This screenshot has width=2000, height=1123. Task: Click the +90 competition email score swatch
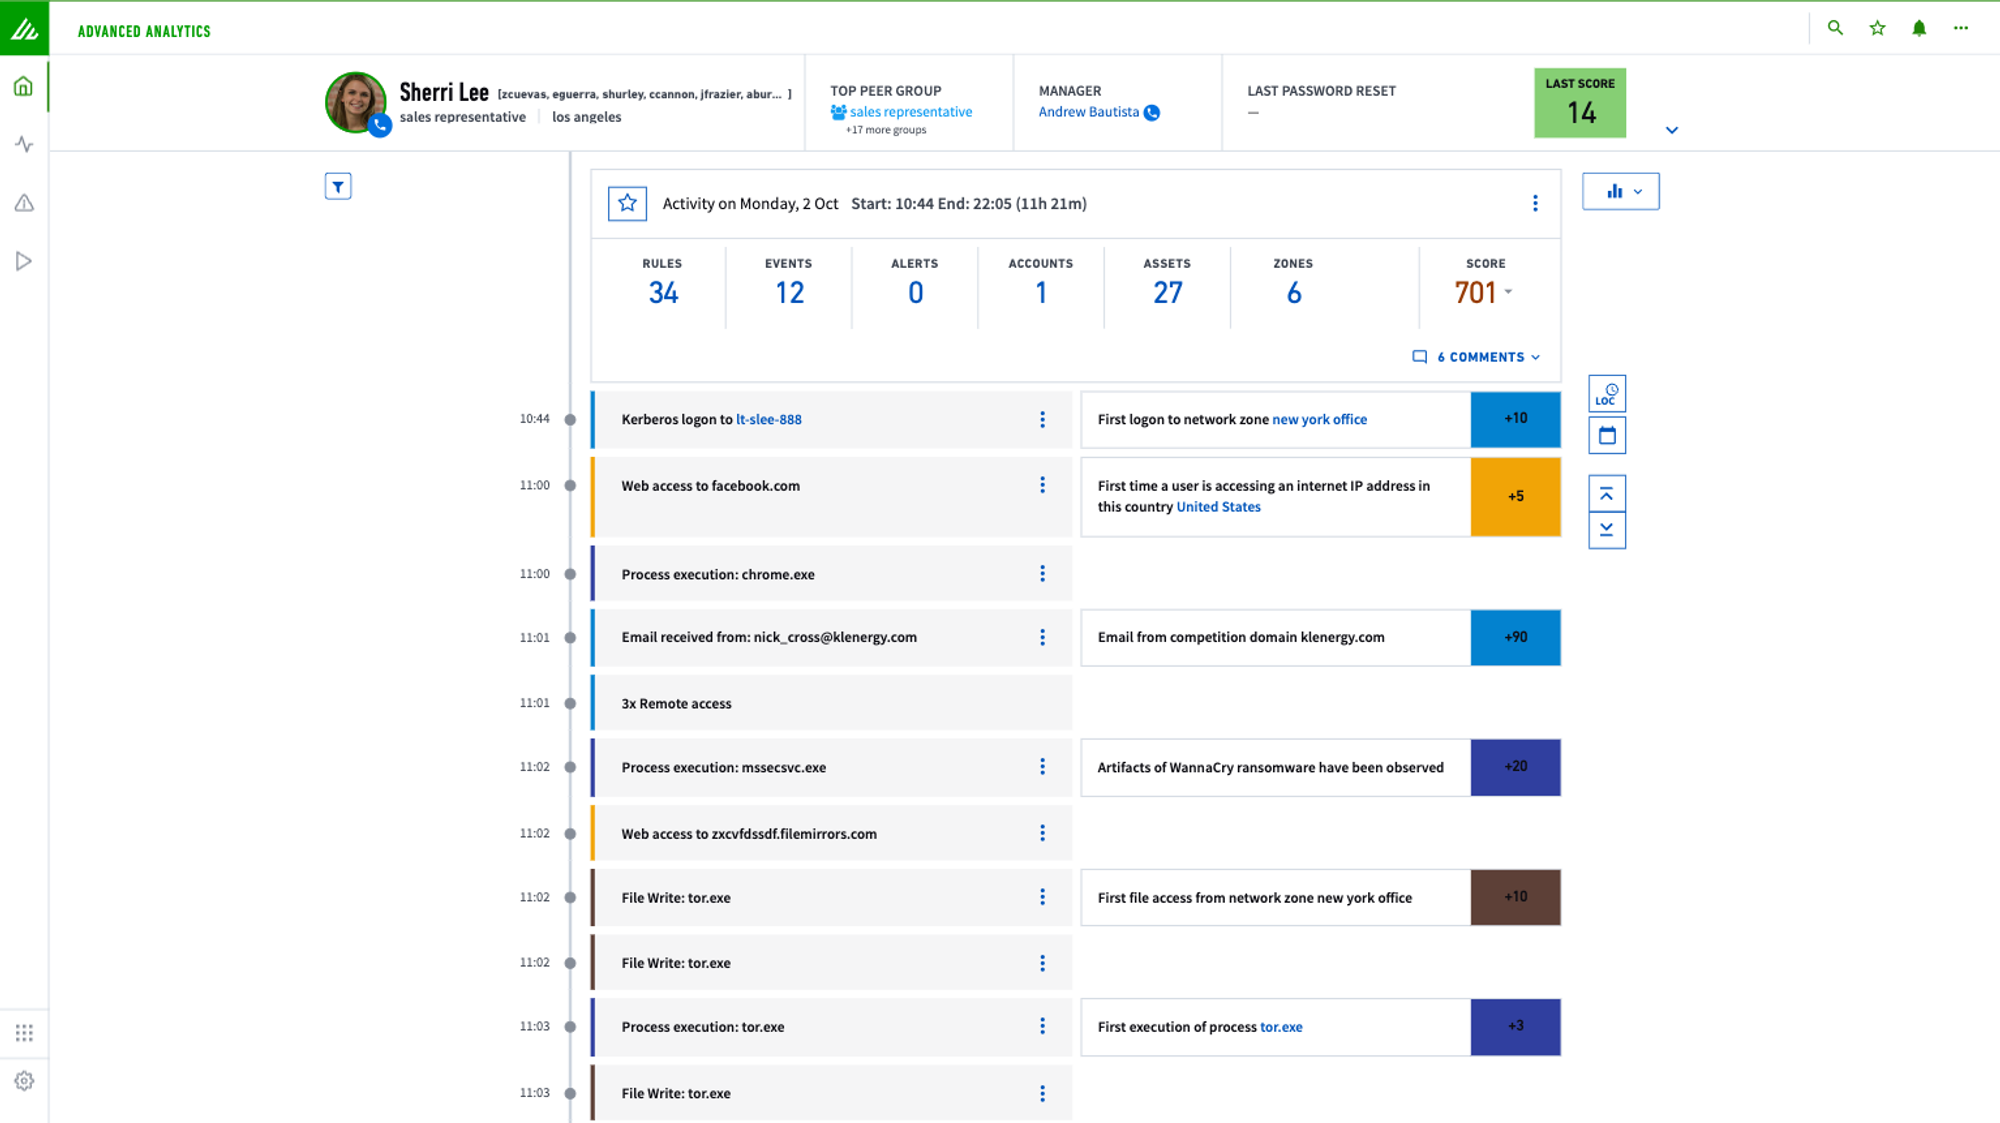click(x=1514, y=637)
